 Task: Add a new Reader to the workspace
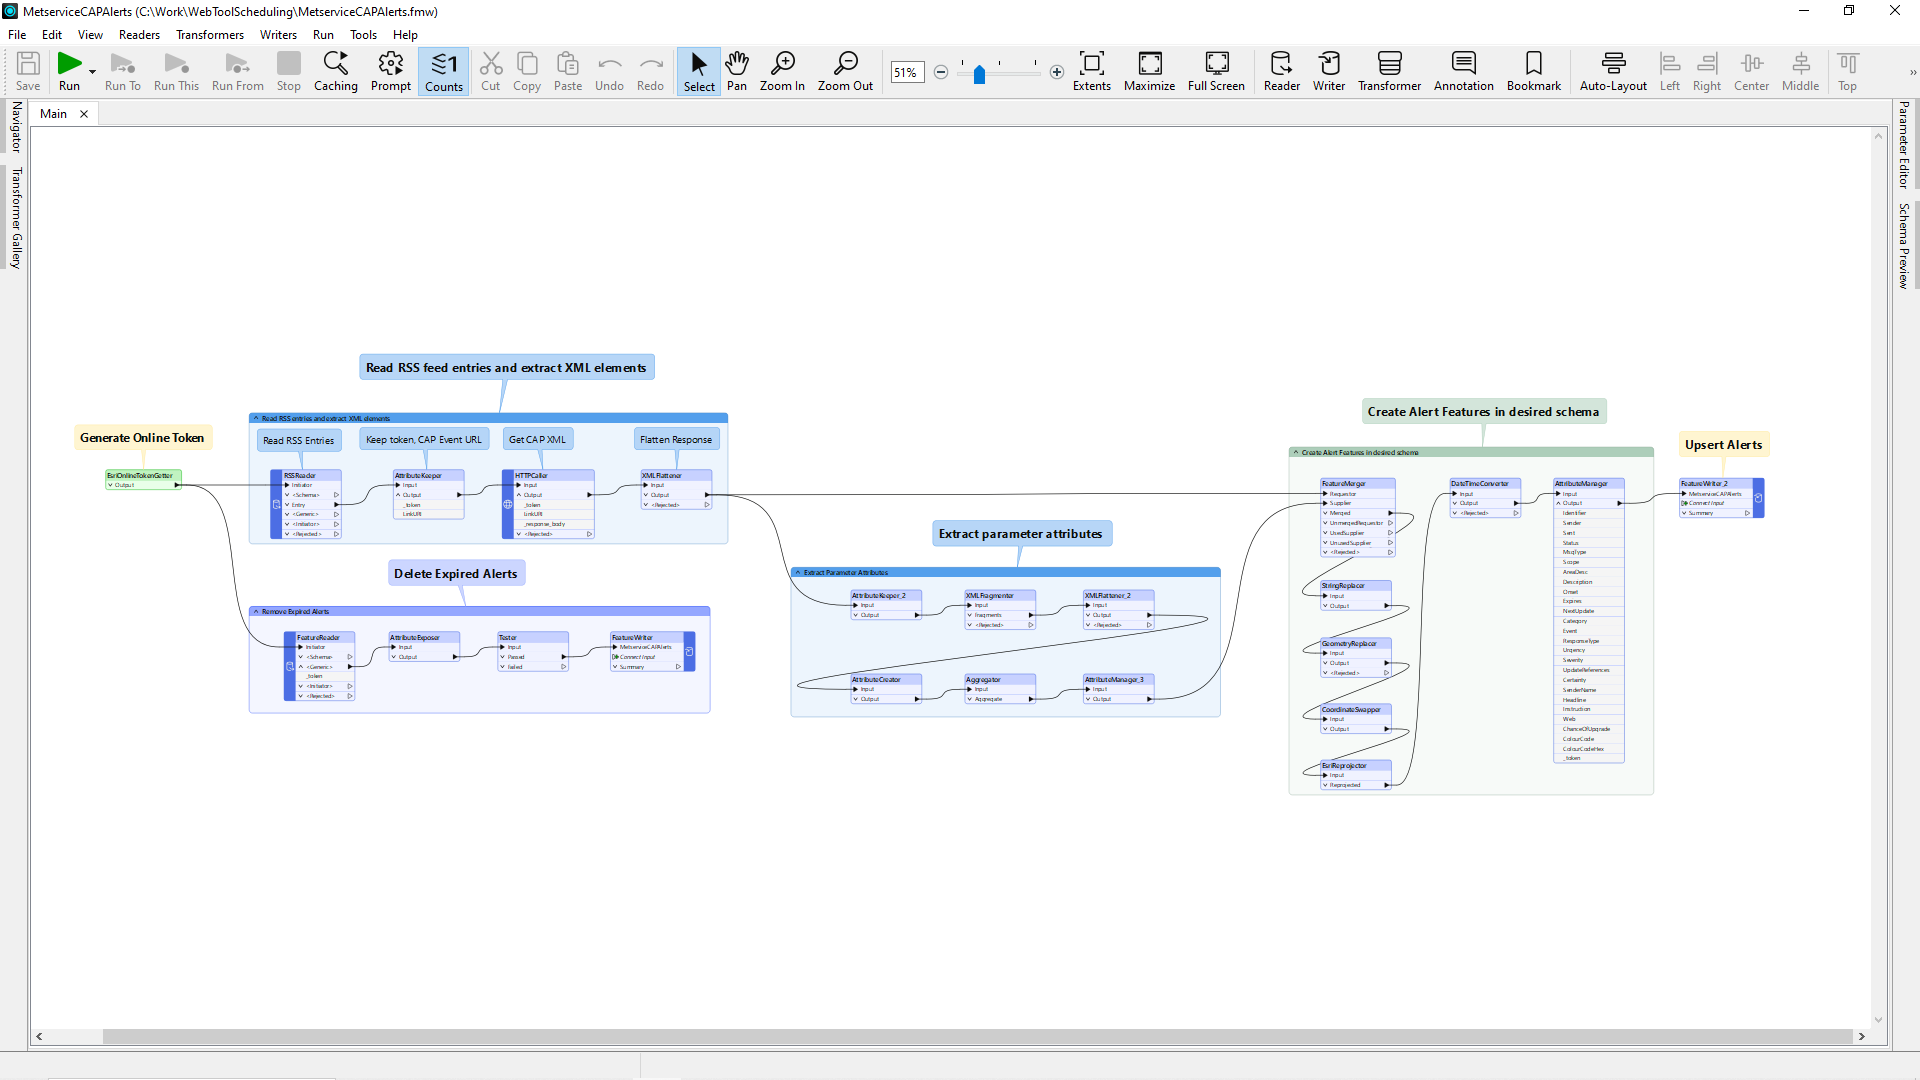point(1281,71)
